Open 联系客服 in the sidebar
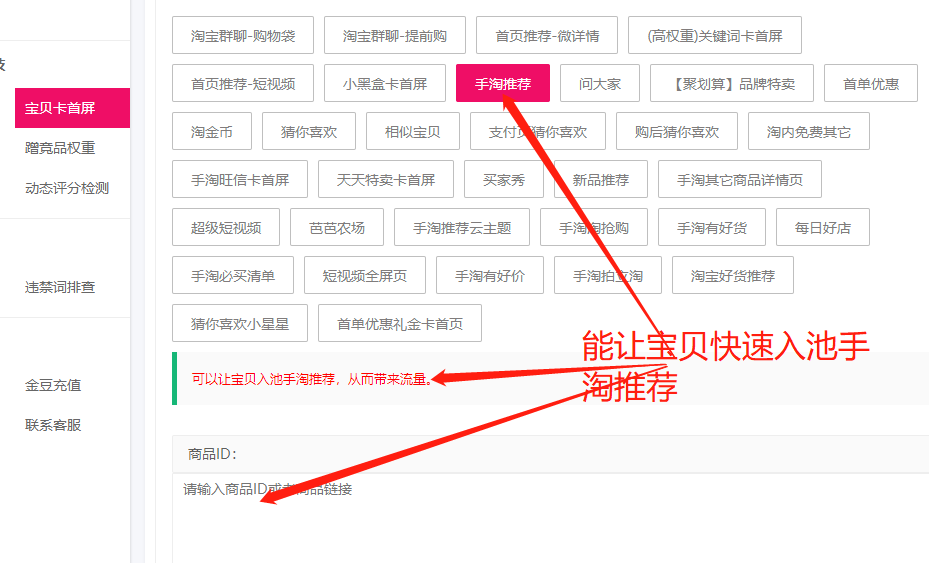Screen dimensions: 929x563 coord(53,425)
